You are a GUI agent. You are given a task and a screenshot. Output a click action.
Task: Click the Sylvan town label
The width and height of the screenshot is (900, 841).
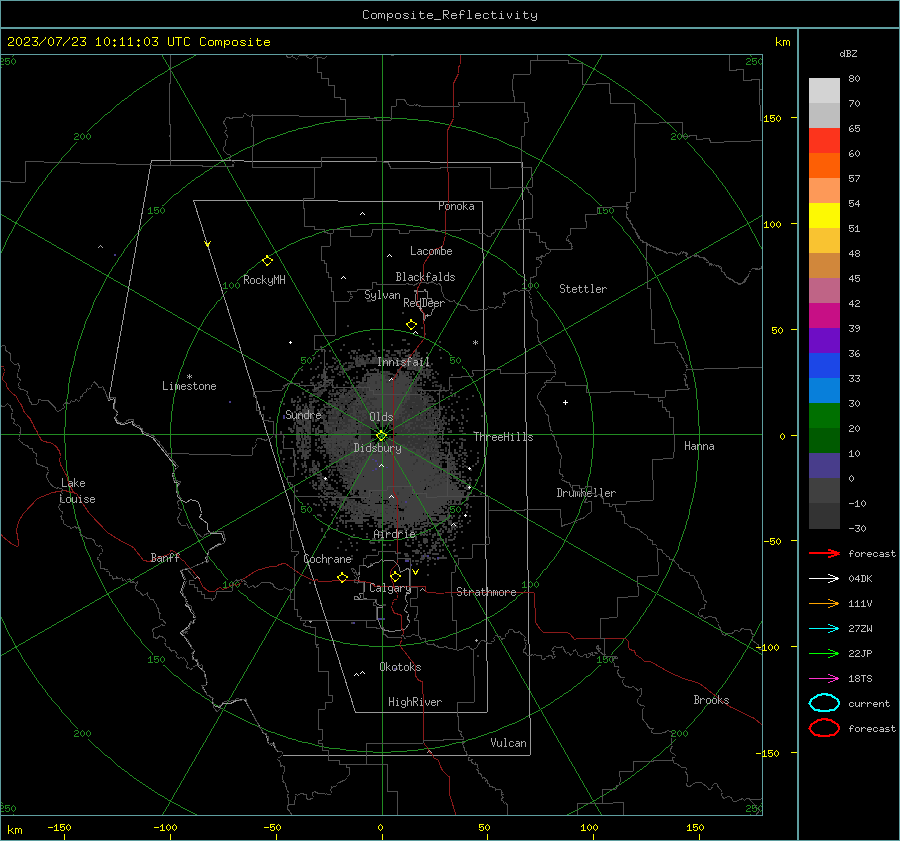tap(382, 296)
